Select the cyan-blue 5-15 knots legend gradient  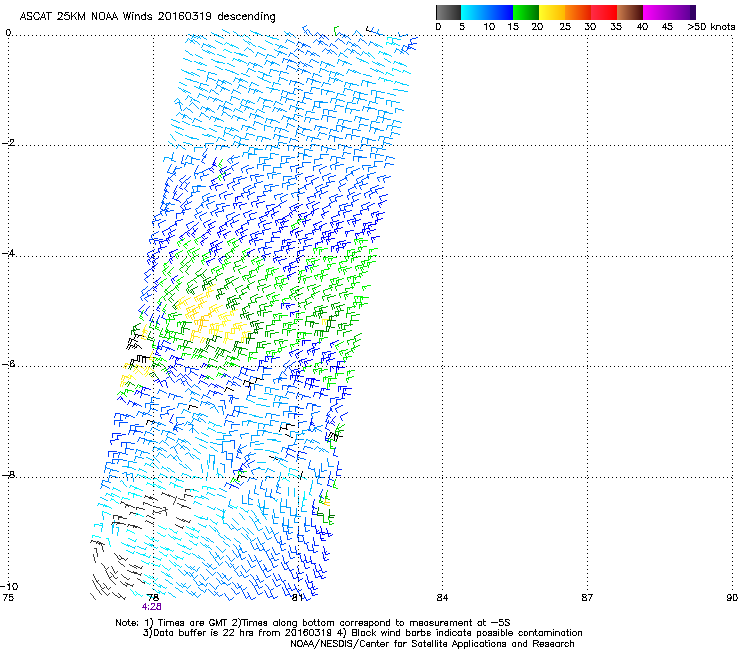[487, 12]
